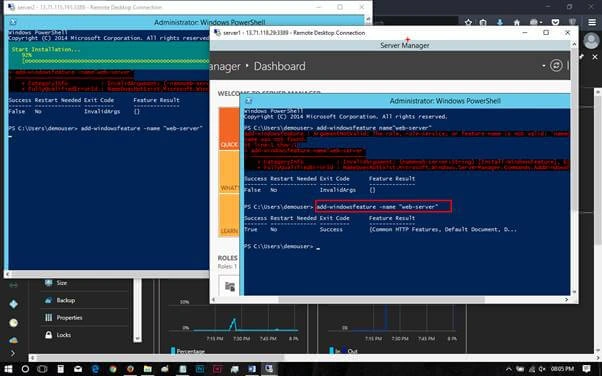Viewport: 602px width, 376px height.
Task: Click the Backup cloud icon
Action: (x=48, y=300)
